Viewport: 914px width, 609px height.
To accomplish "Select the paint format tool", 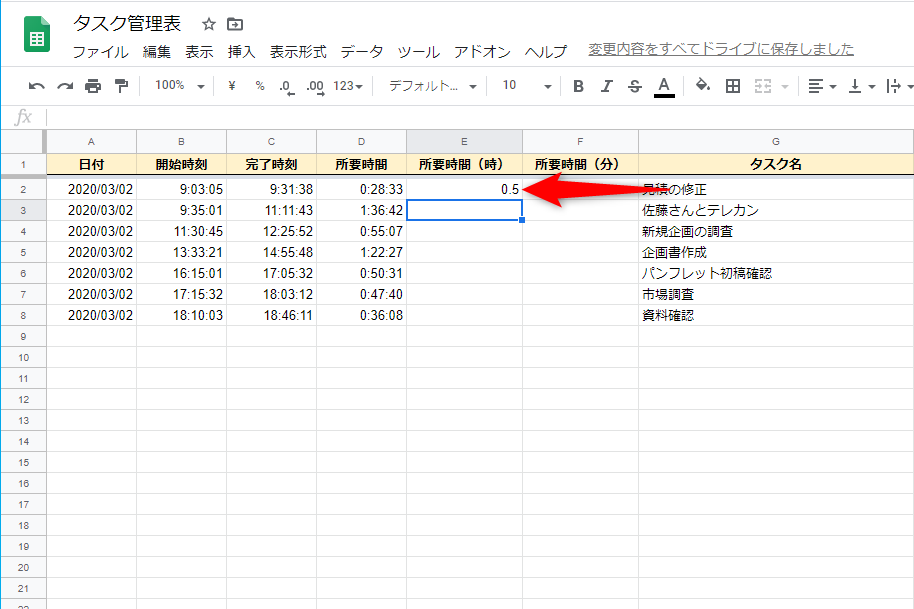I will click(122, 86).
